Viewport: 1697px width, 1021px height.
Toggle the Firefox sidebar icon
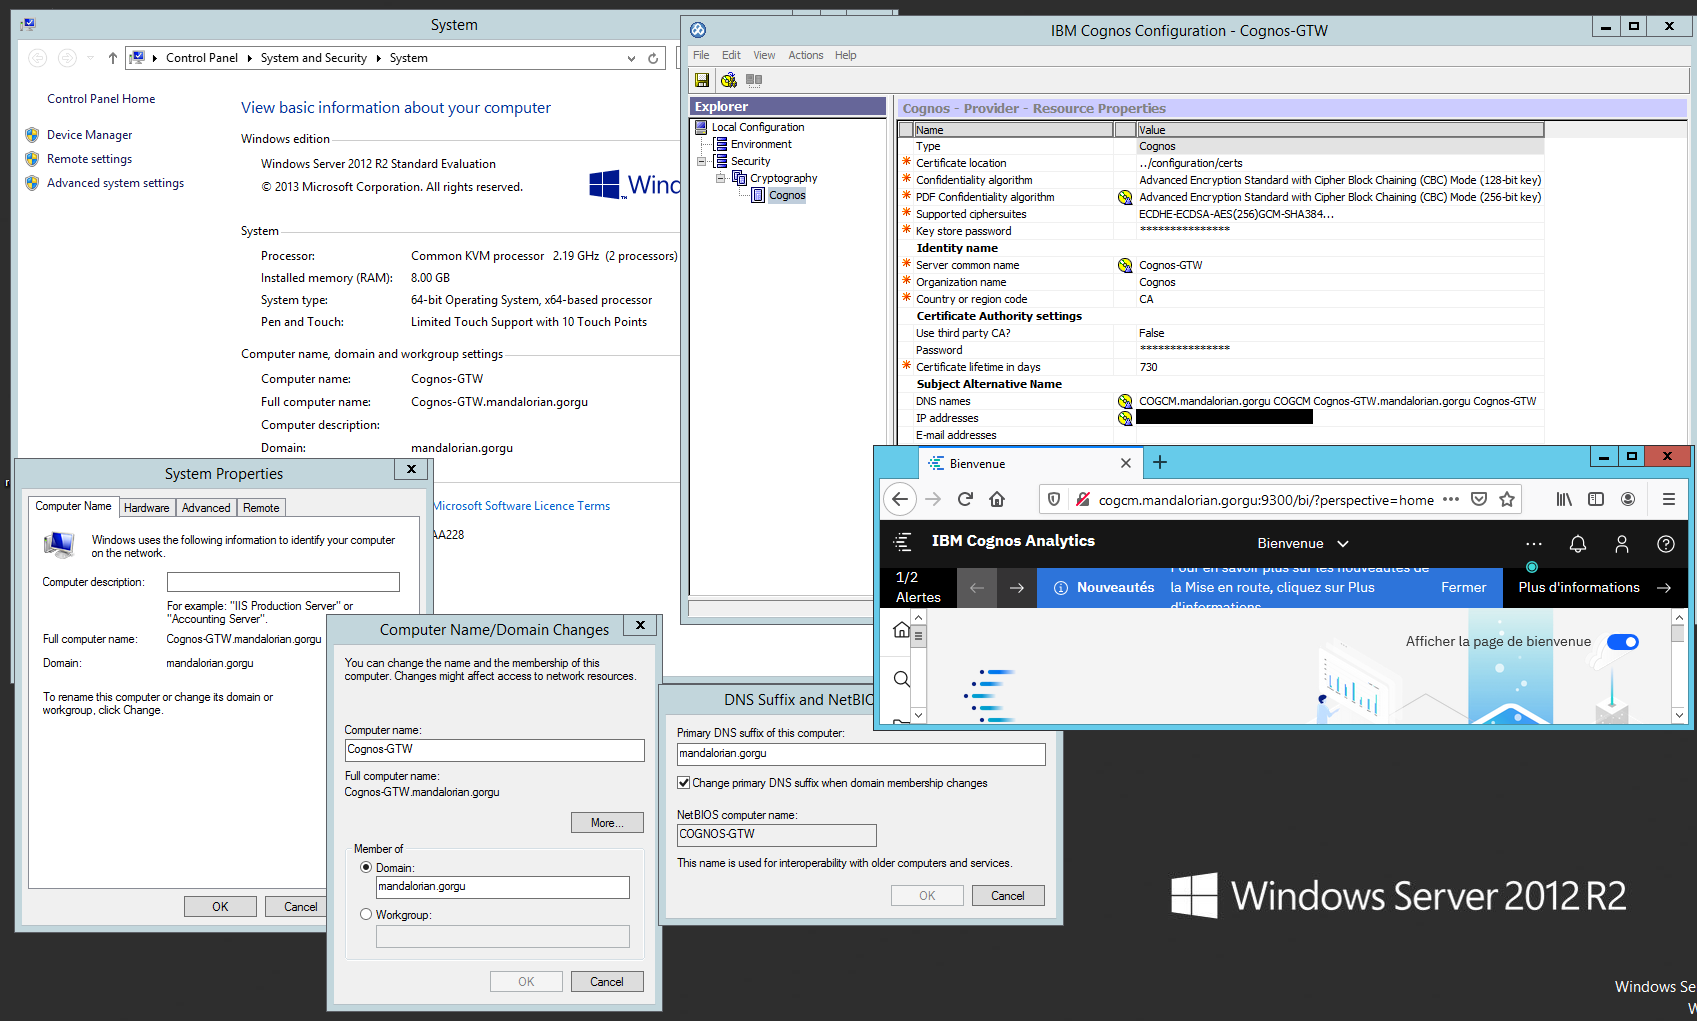1596,499
